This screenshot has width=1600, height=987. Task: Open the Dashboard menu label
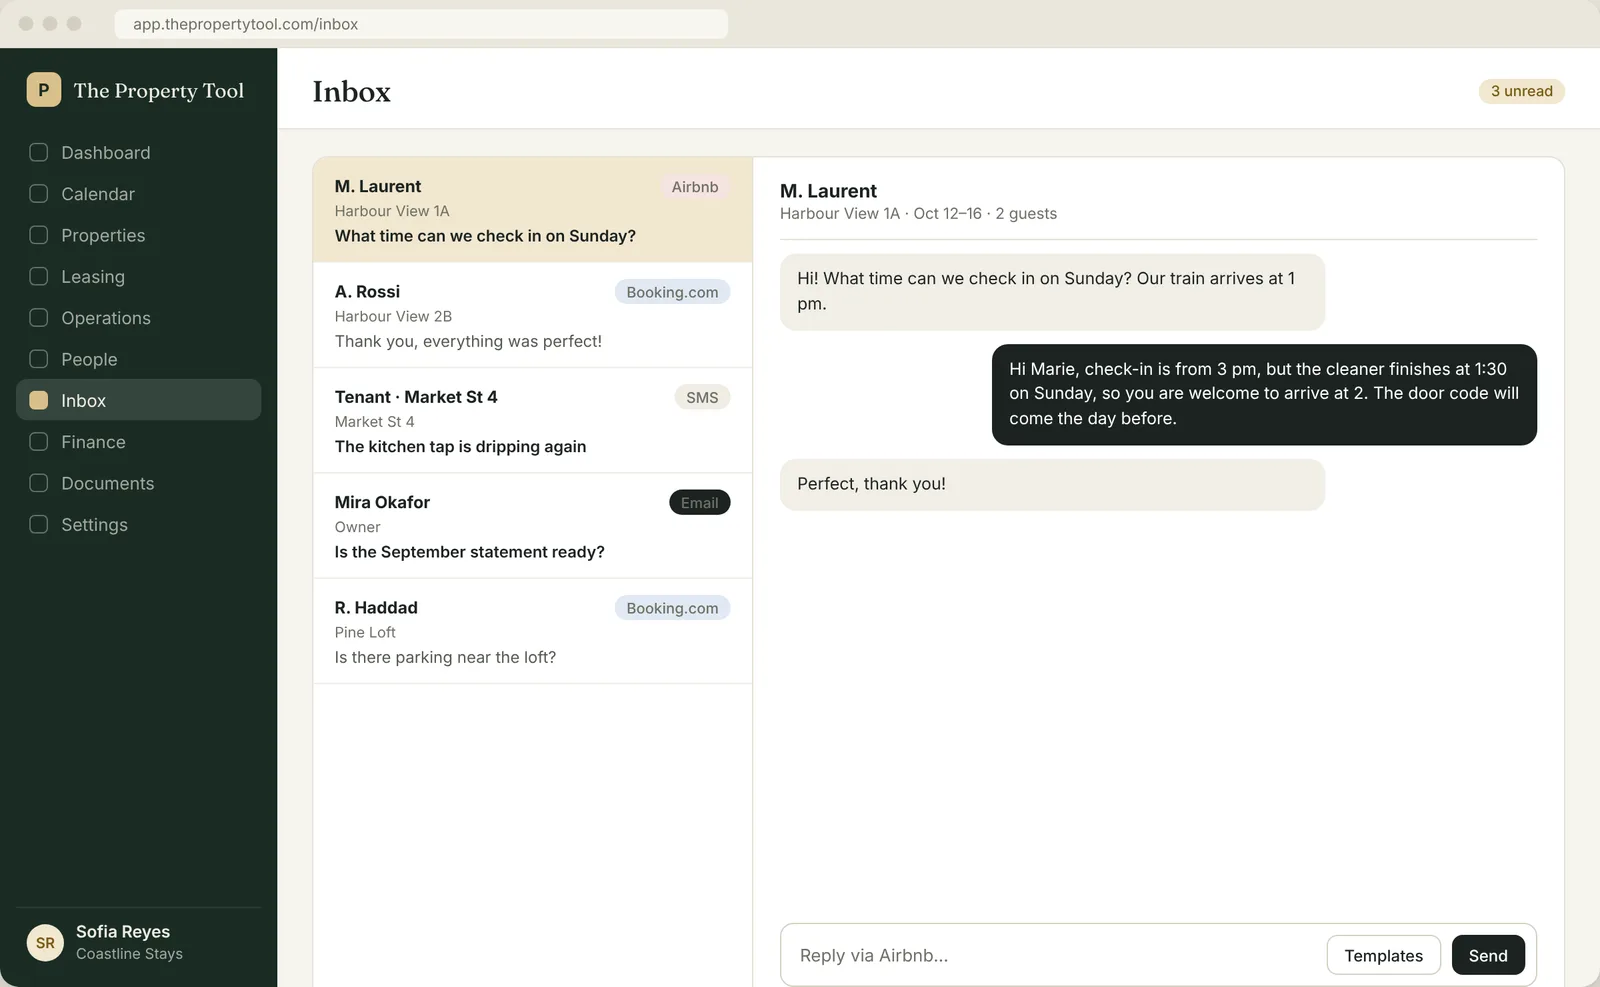click(x=106, y=152)
